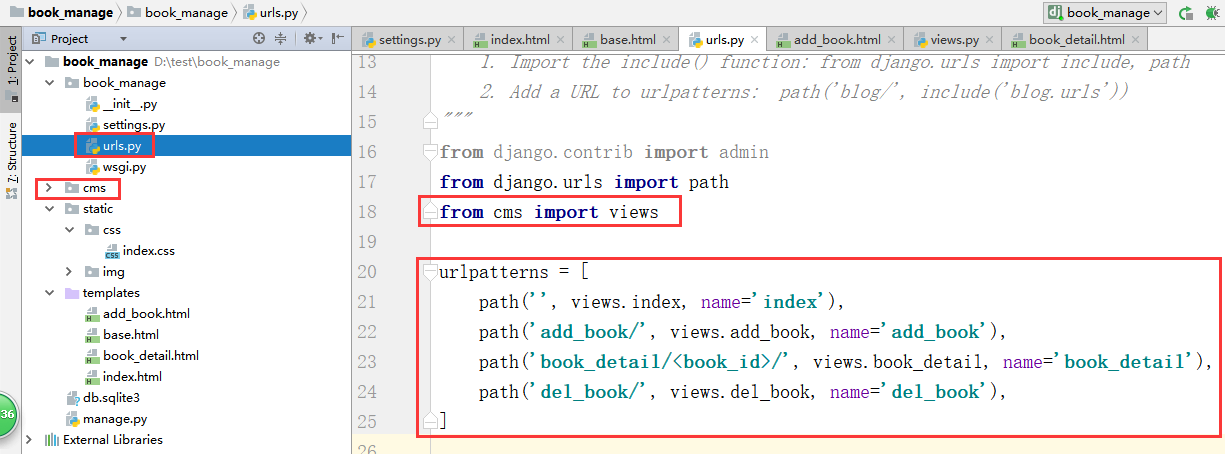1225x454 pixels.
Task: Select the img folder in project tree
Action: point(105,272)
